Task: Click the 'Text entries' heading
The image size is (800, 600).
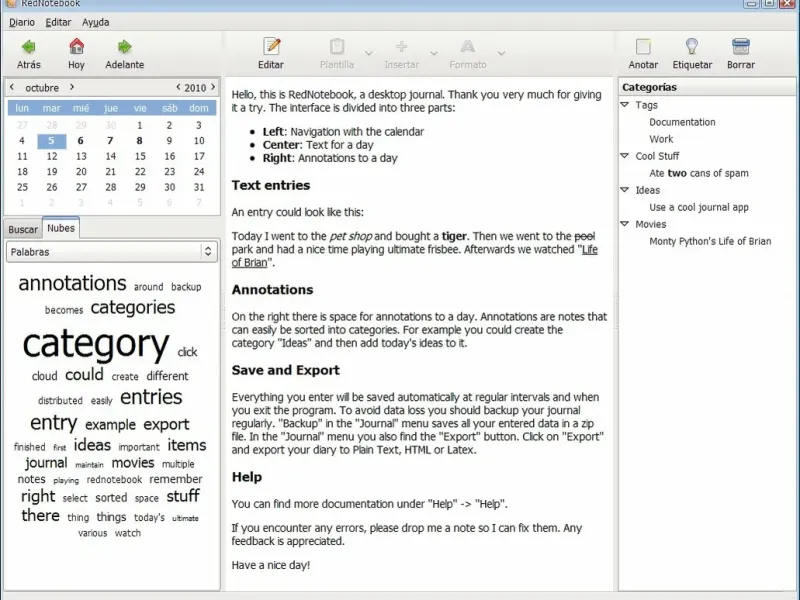Action: [x=271, y=185]
